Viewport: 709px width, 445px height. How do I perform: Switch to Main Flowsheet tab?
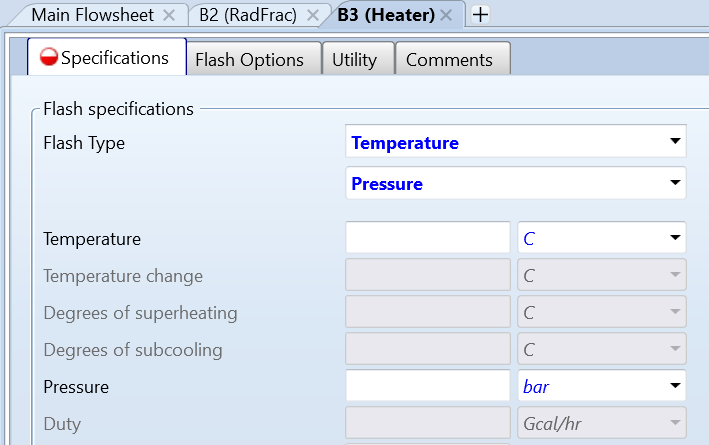[x=91, y=15]
